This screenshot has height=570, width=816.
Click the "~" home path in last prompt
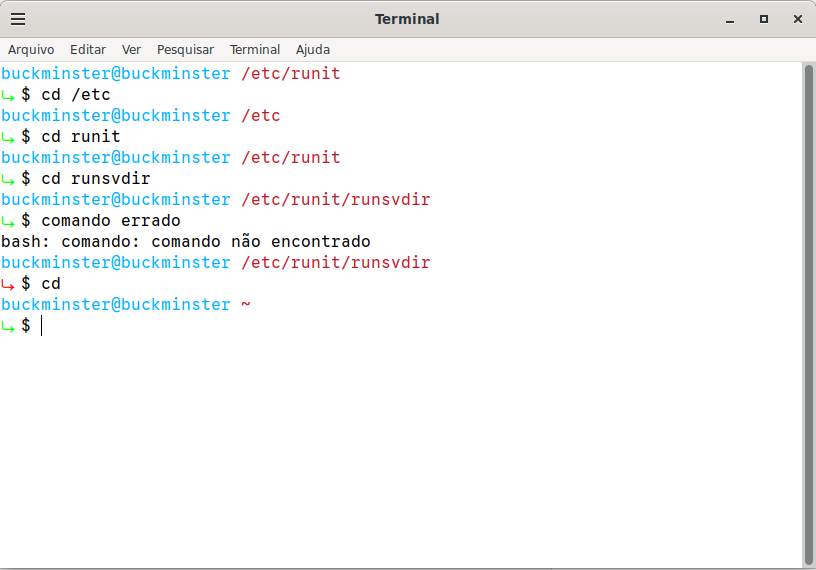[246, 305]
